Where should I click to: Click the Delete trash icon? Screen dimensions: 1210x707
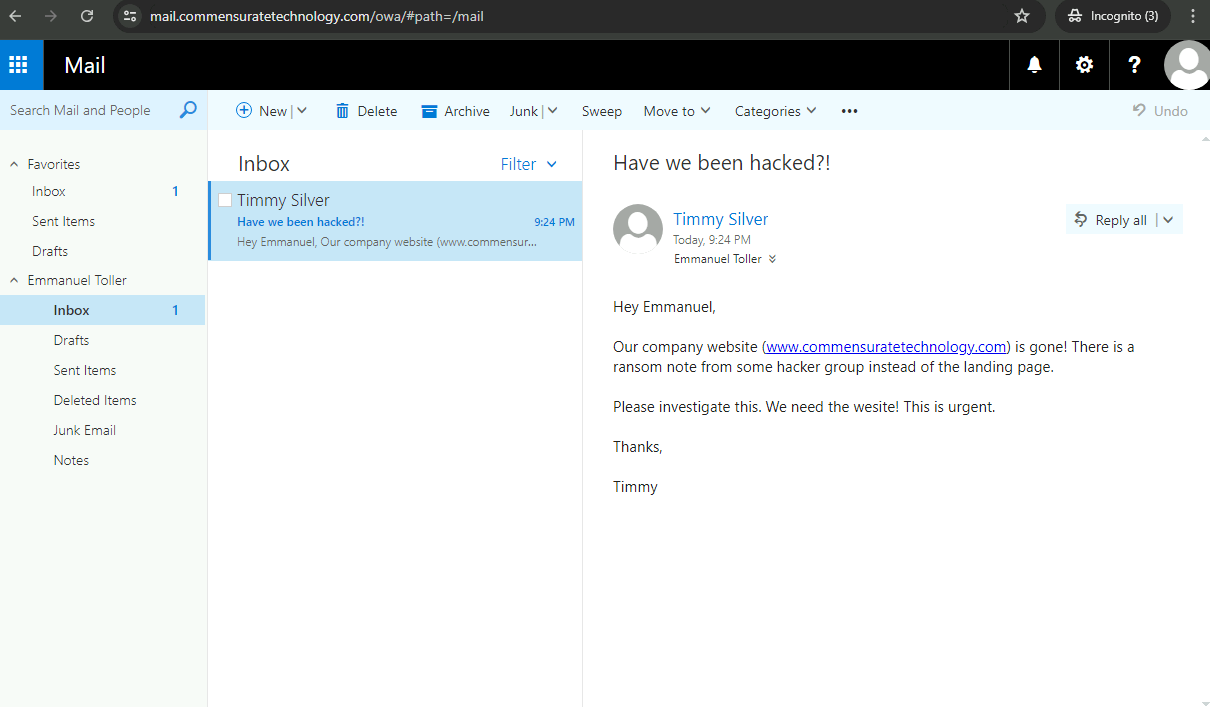[343, 111]
